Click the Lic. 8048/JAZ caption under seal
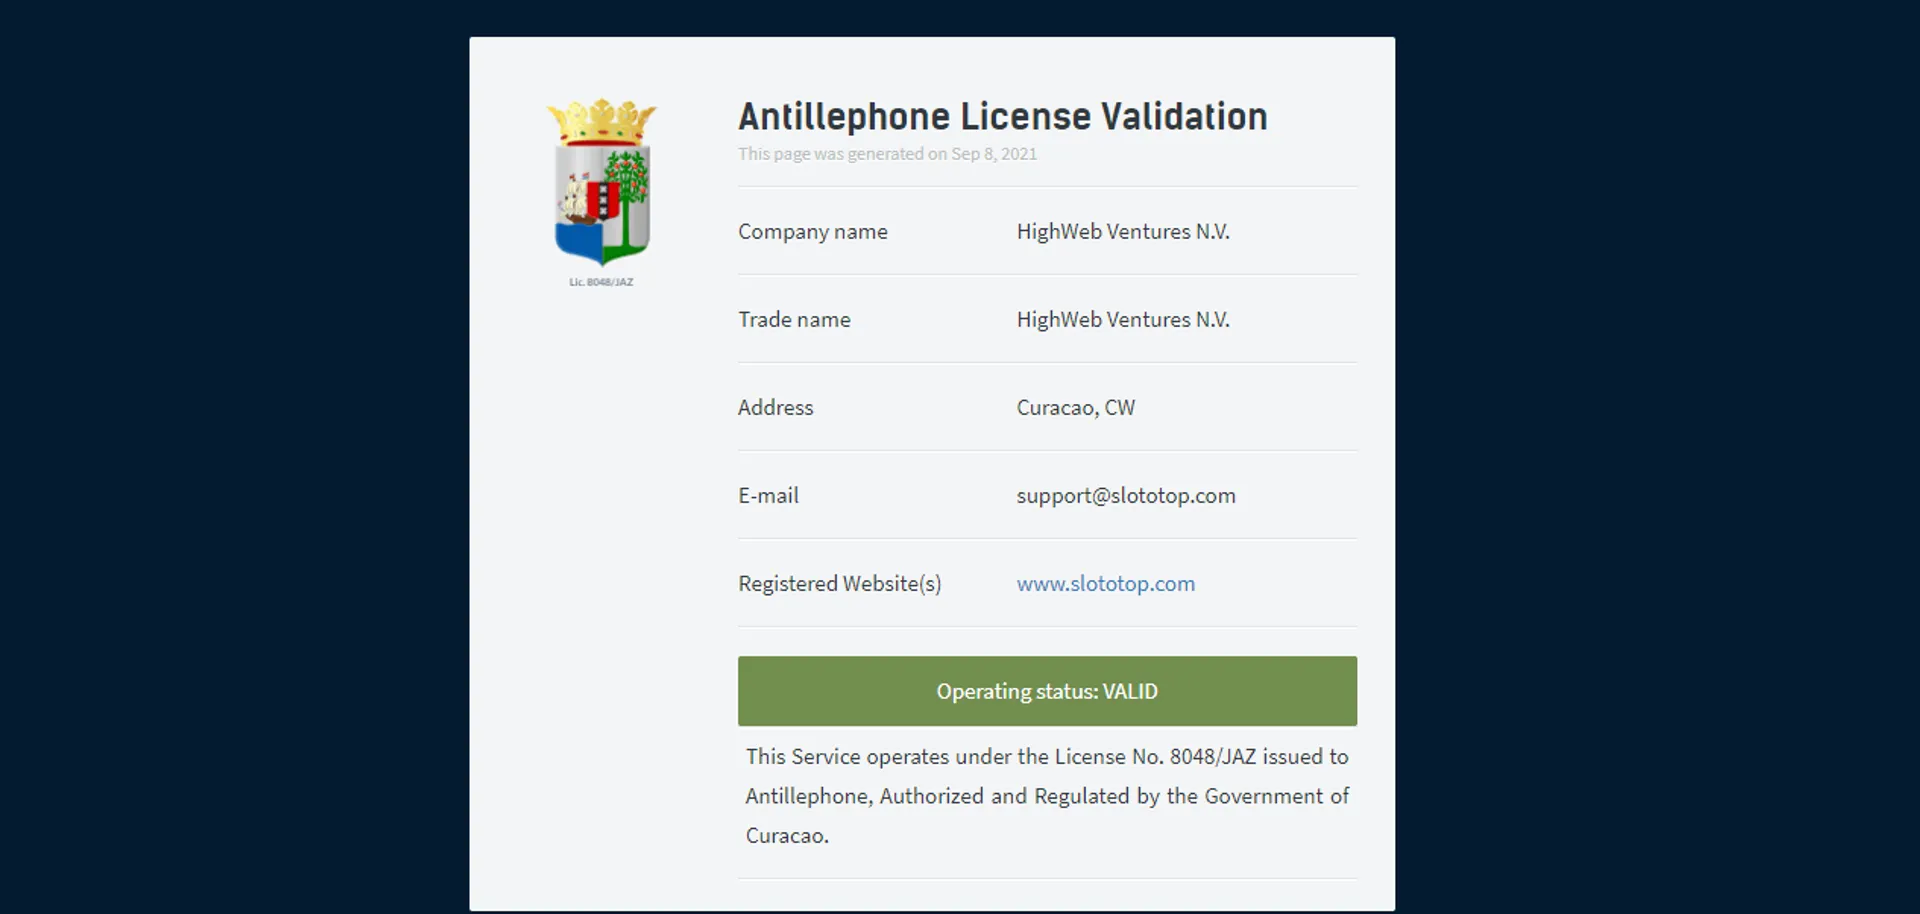The width and height of the screenshot is (1920, 914). (601, 282)
